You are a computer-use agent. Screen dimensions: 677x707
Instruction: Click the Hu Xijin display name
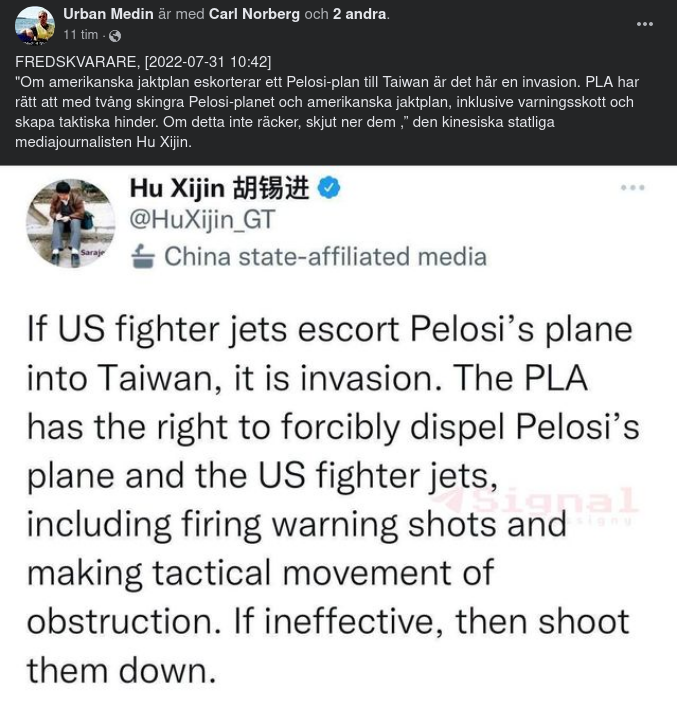click(177, 188)
